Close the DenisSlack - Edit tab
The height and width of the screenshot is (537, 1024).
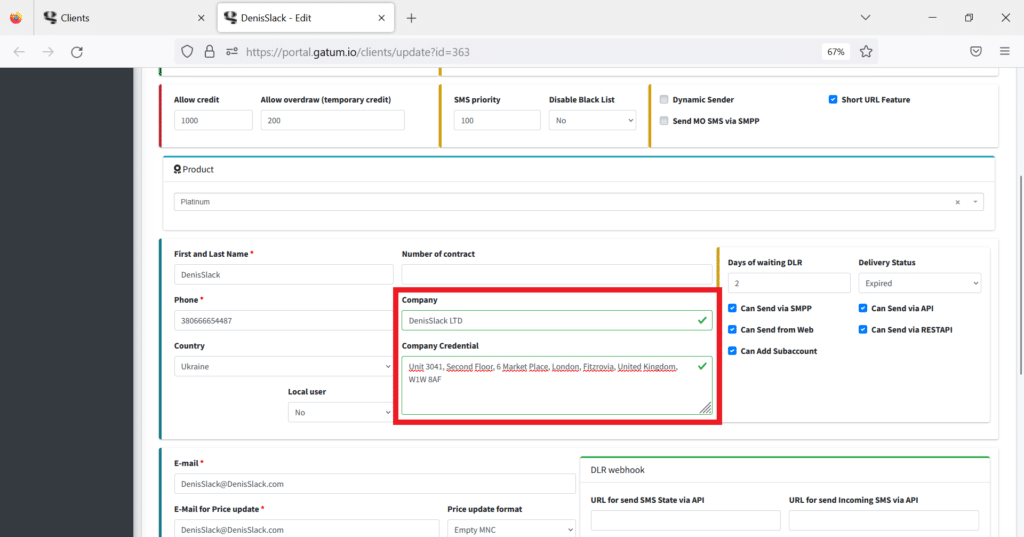[x=383, y=18]
